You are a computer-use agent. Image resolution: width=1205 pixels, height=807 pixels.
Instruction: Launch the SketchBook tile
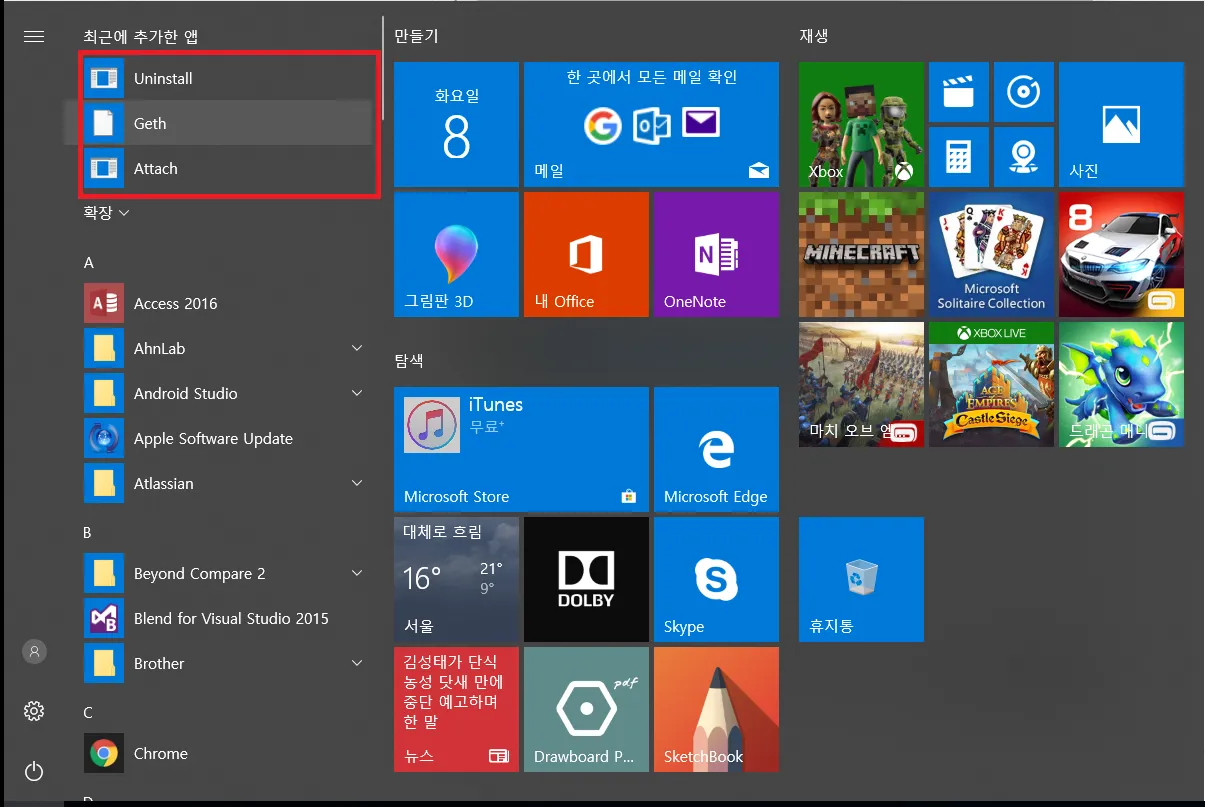[716, 709]
